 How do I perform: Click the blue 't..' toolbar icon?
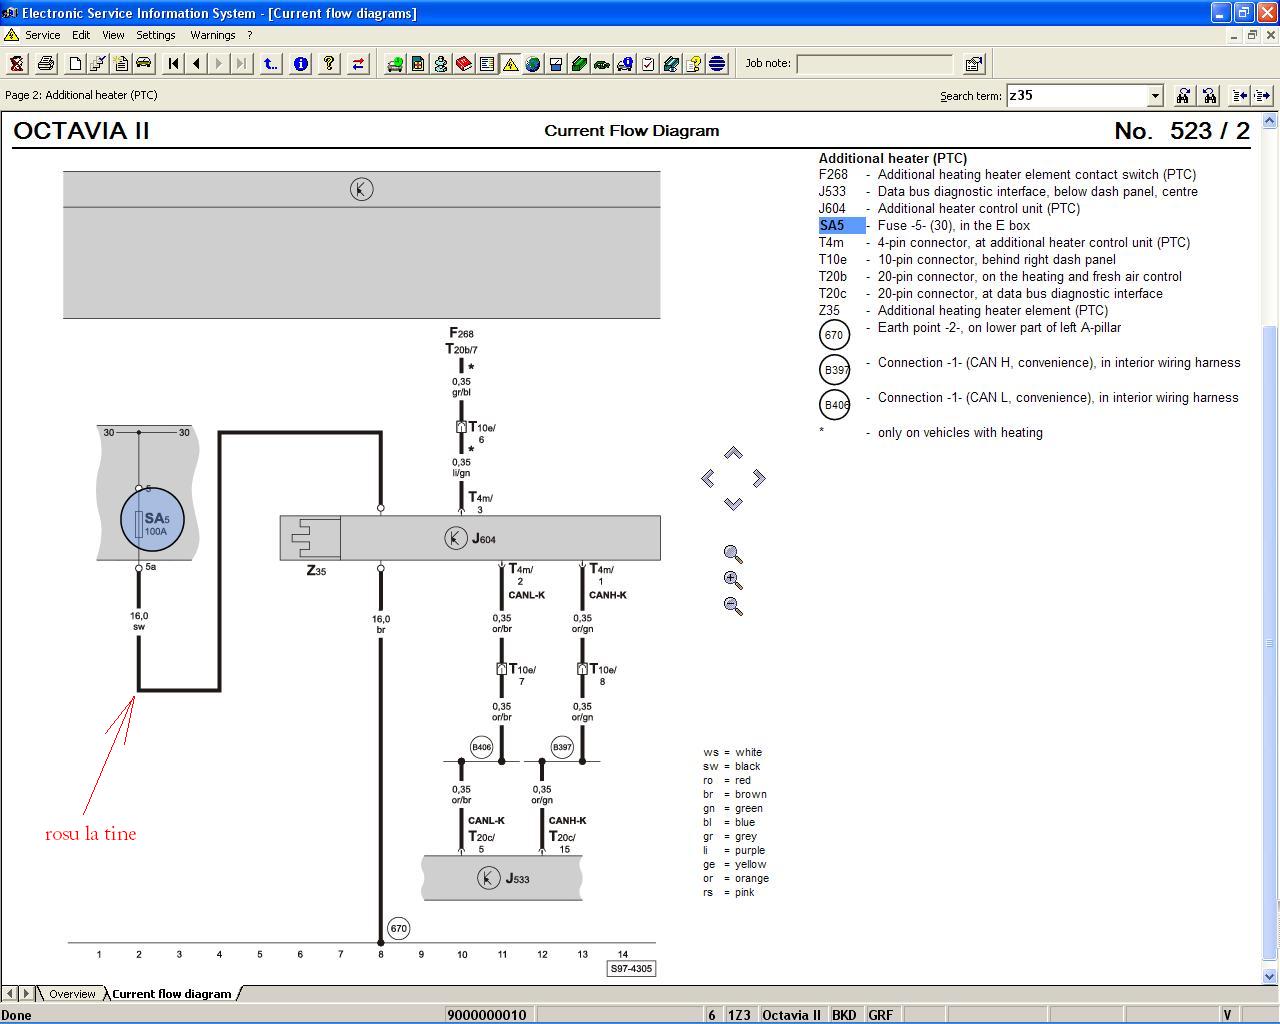[x=271, y=64]
